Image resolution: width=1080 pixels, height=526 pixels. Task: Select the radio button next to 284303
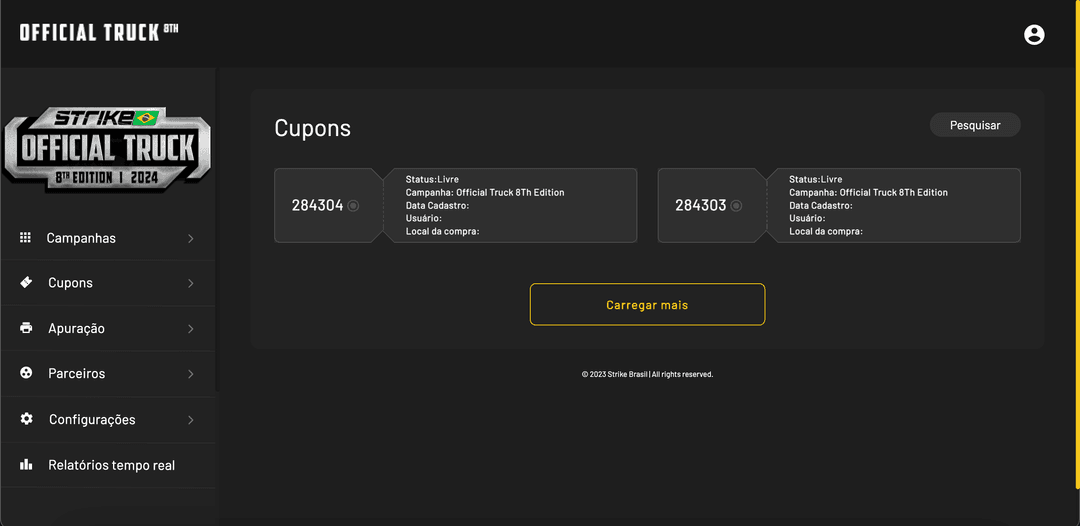(736, 205)
